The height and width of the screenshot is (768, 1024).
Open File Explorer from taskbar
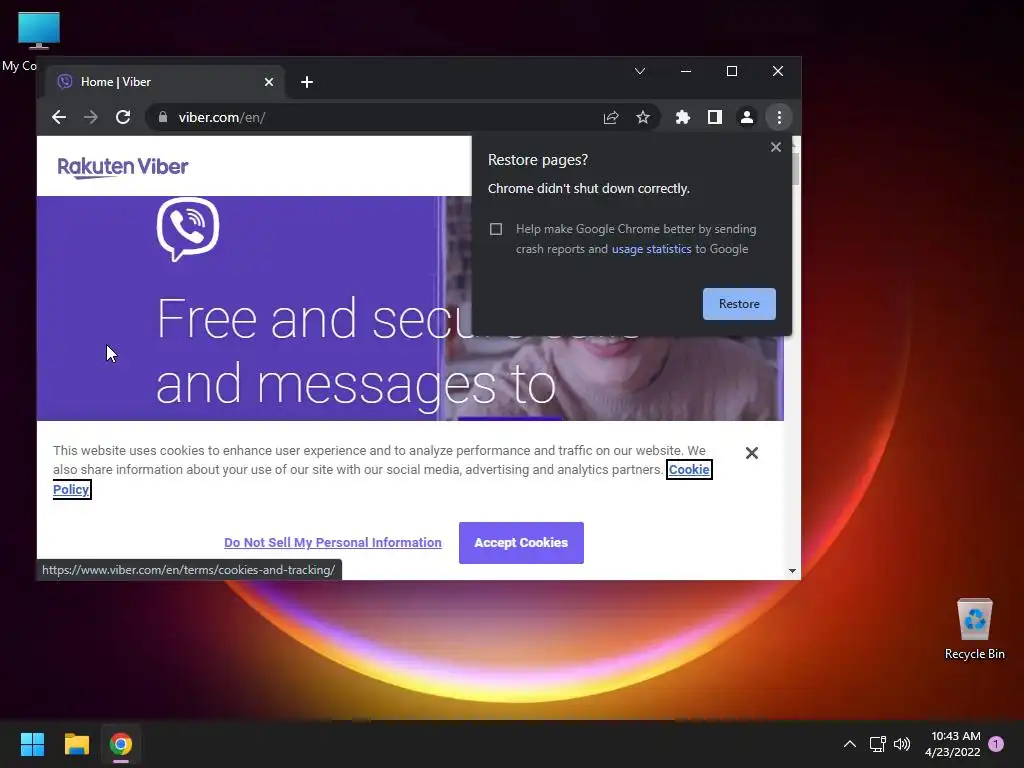[76, 744]
